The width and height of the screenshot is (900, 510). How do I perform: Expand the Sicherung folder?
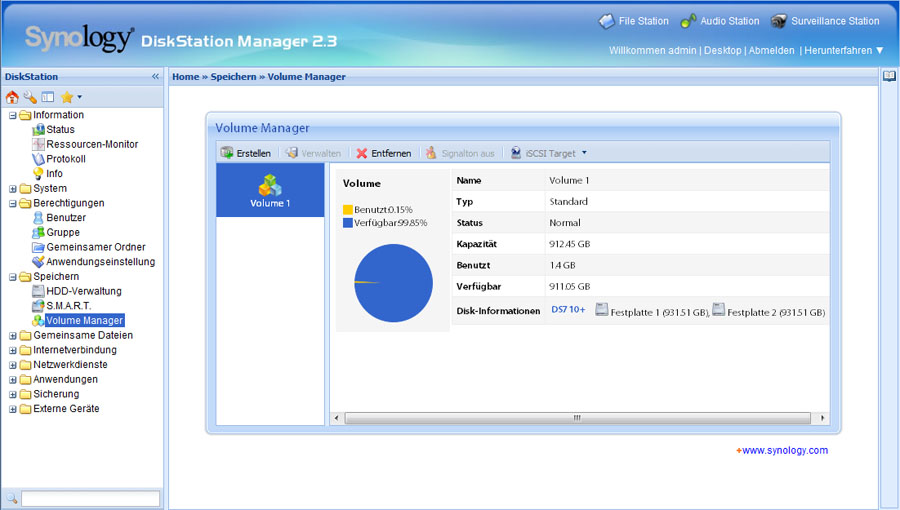tap(13, 395)
